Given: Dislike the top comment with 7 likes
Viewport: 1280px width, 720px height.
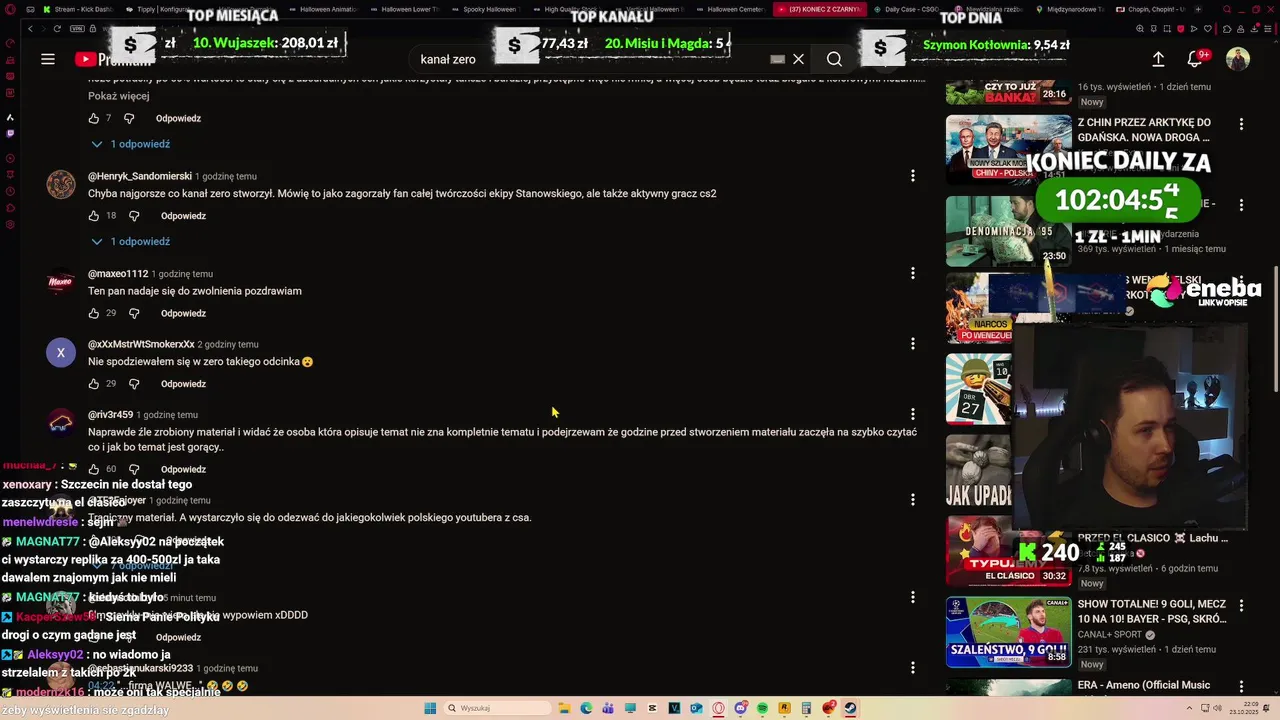Looking at the screenshot, I should click(x=129, y=118).
